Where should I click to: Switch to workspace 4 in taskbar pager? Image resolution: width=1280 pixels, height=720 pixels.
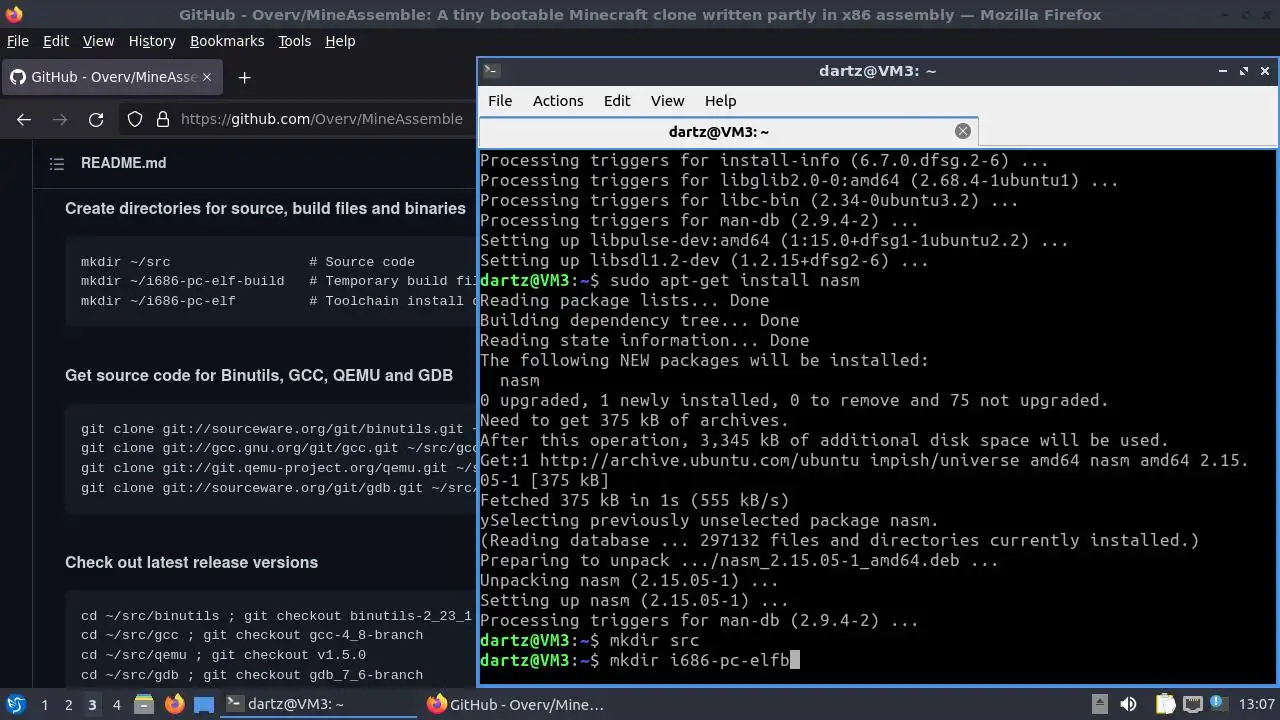(x=116, y=704)
